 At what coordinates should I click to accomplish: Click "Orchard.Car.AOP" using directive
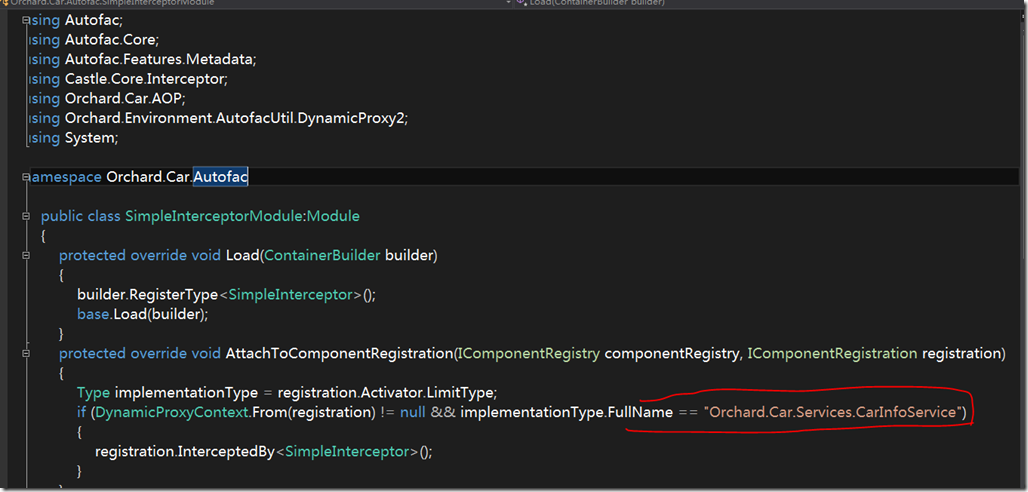click(123, 99)
